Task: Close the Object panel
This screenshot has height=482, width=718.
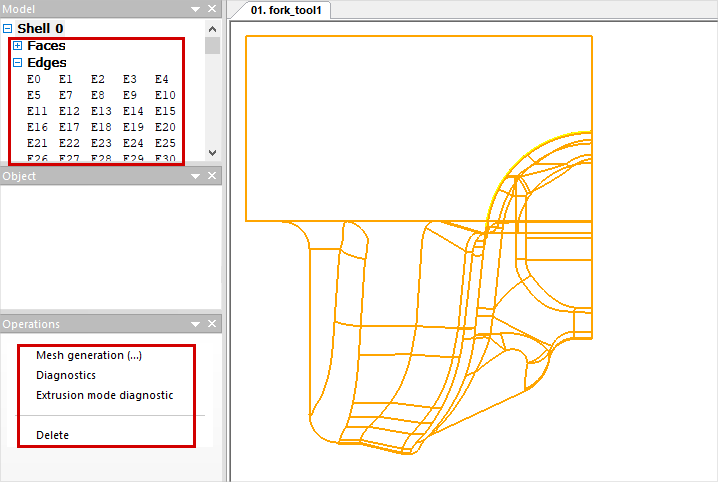Action: tap(212, 176)
